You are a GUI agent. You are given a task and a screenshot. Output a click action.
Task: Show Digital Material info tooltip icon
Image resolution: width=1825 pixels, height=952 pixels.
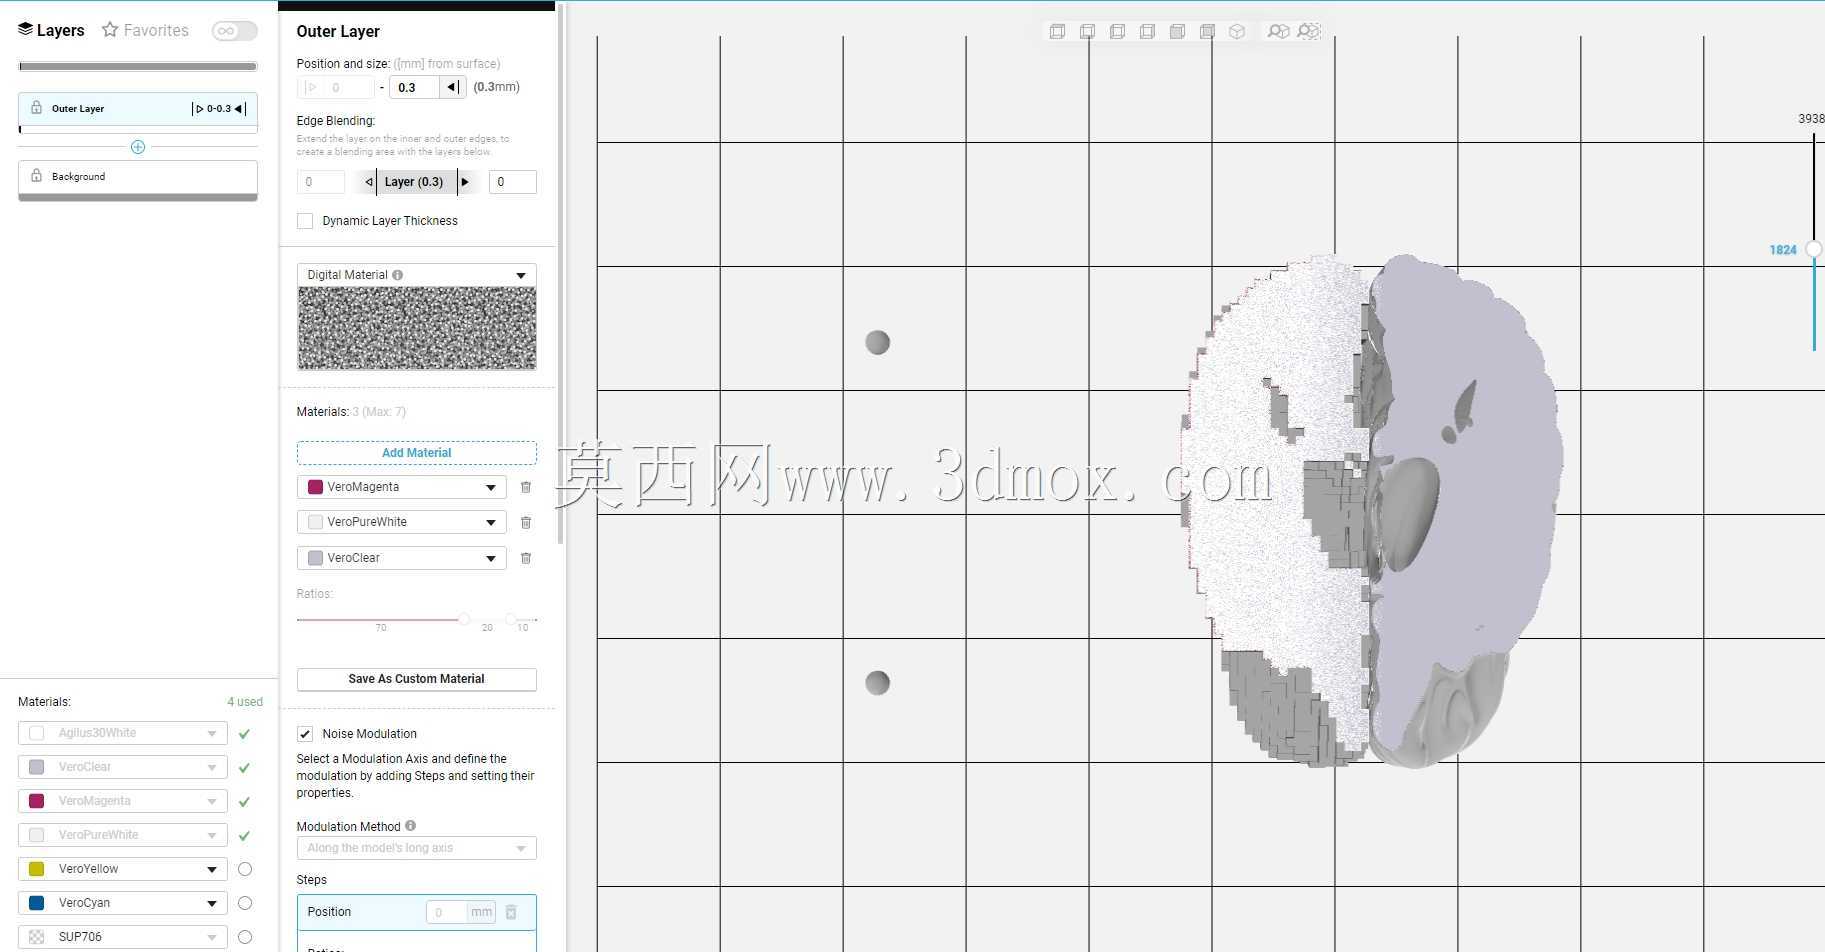[x=398, y=275]
